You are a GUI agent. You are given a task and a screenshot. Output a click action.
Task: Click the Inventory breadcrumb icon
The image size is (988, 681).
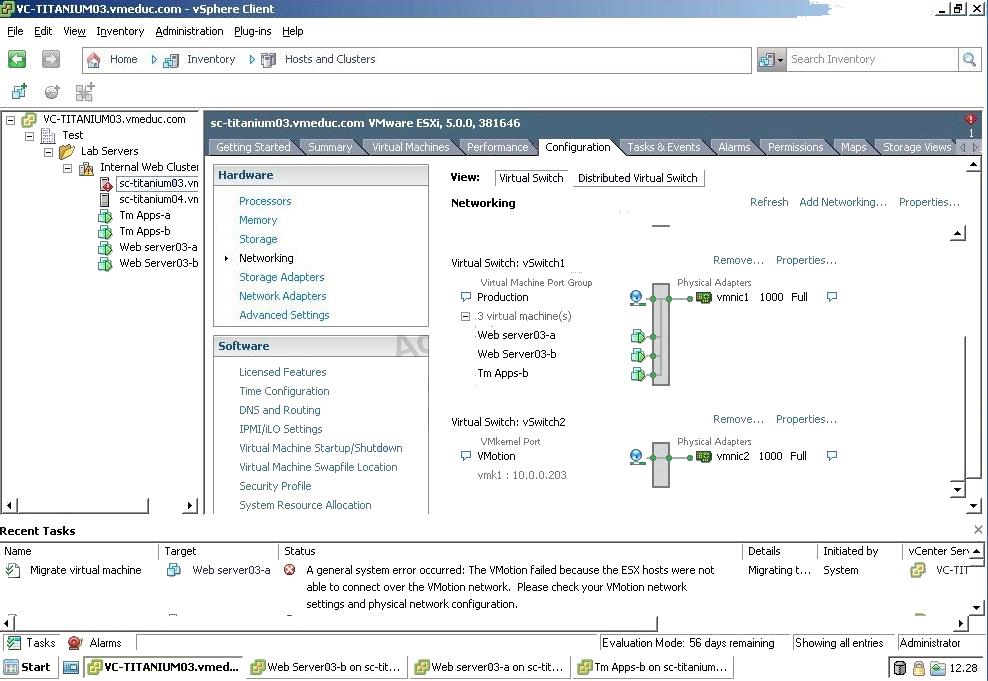tap(171, 60)
